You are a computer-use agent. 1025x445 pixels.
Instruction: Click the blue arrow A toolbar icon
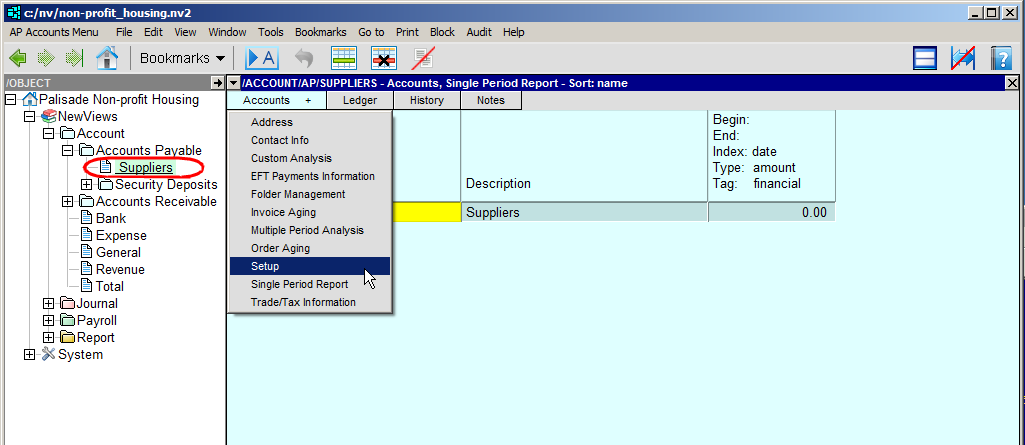pyautogui.click(x=261, y=58)
